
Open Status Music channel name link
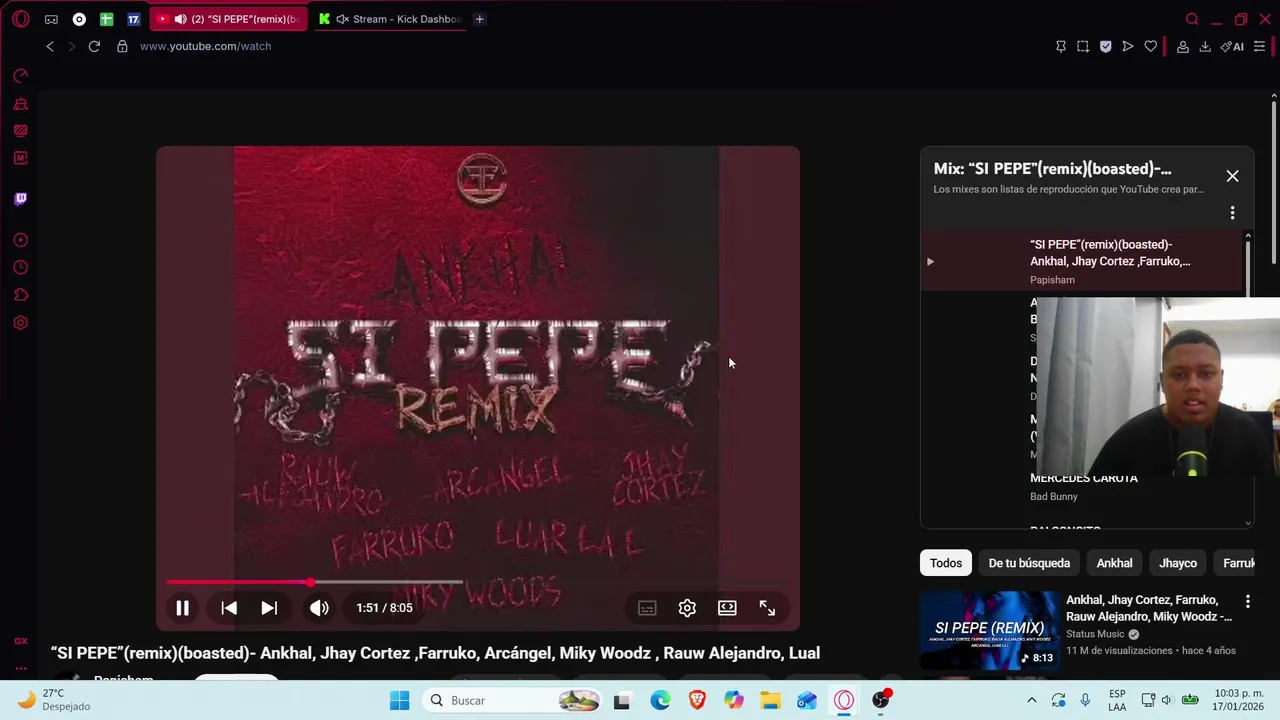pyautogui.click(x=1095, y=634)
